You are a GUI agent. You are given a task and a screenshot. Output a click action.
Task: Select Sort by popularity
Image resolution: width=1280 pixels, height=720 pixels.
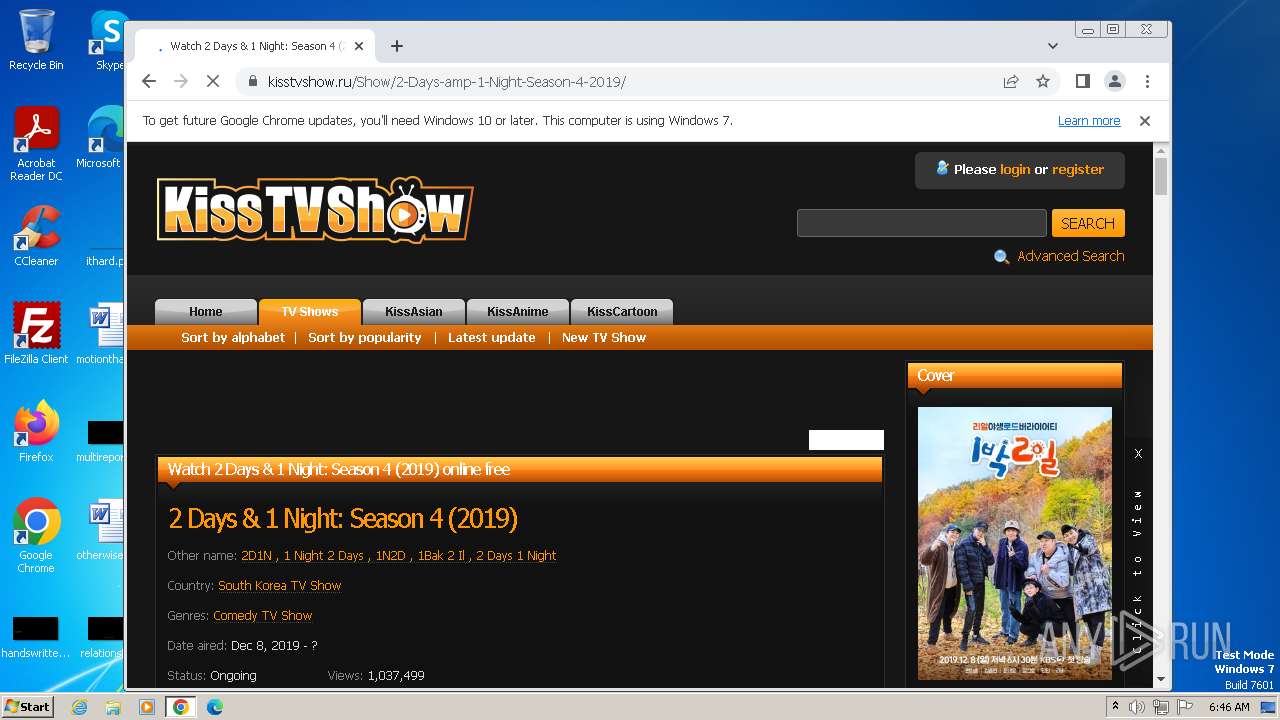click(365, 337)
